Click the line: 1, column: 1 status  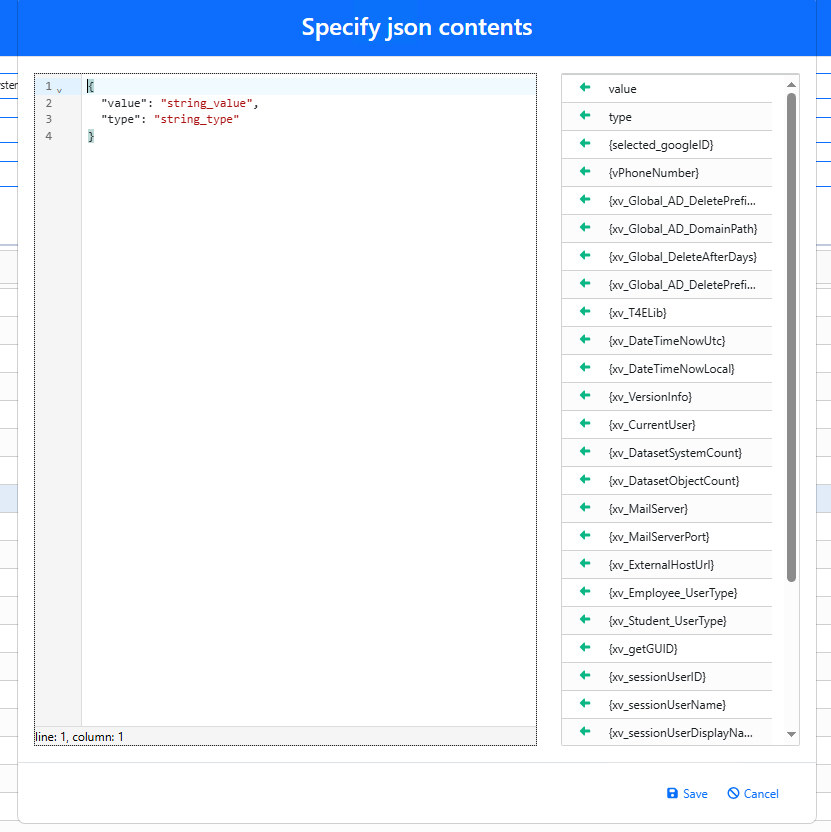tap(79, 737)
